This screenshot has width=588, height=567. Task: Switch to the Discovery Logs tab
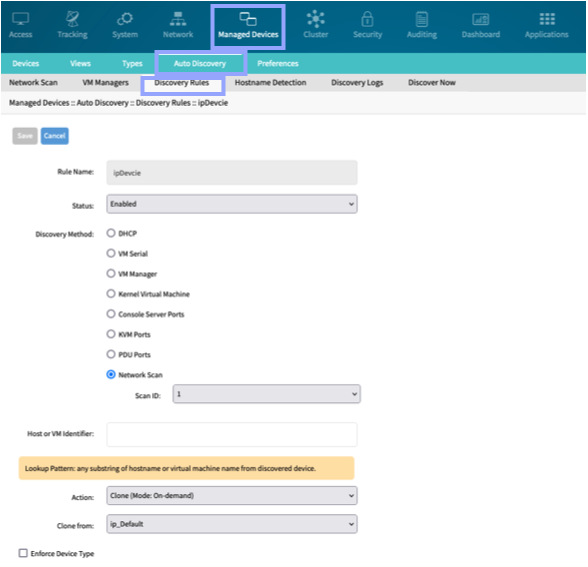(357, 82)
